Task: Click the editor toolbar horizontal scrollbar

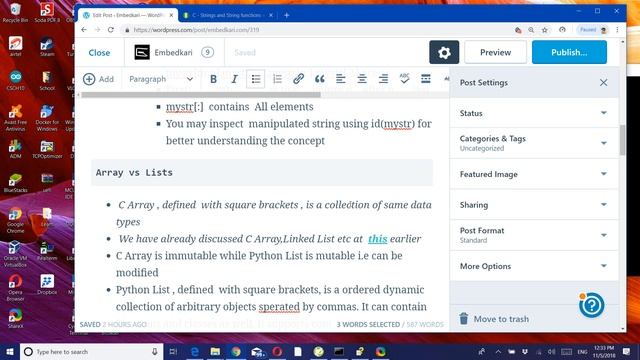Action: 201,95
